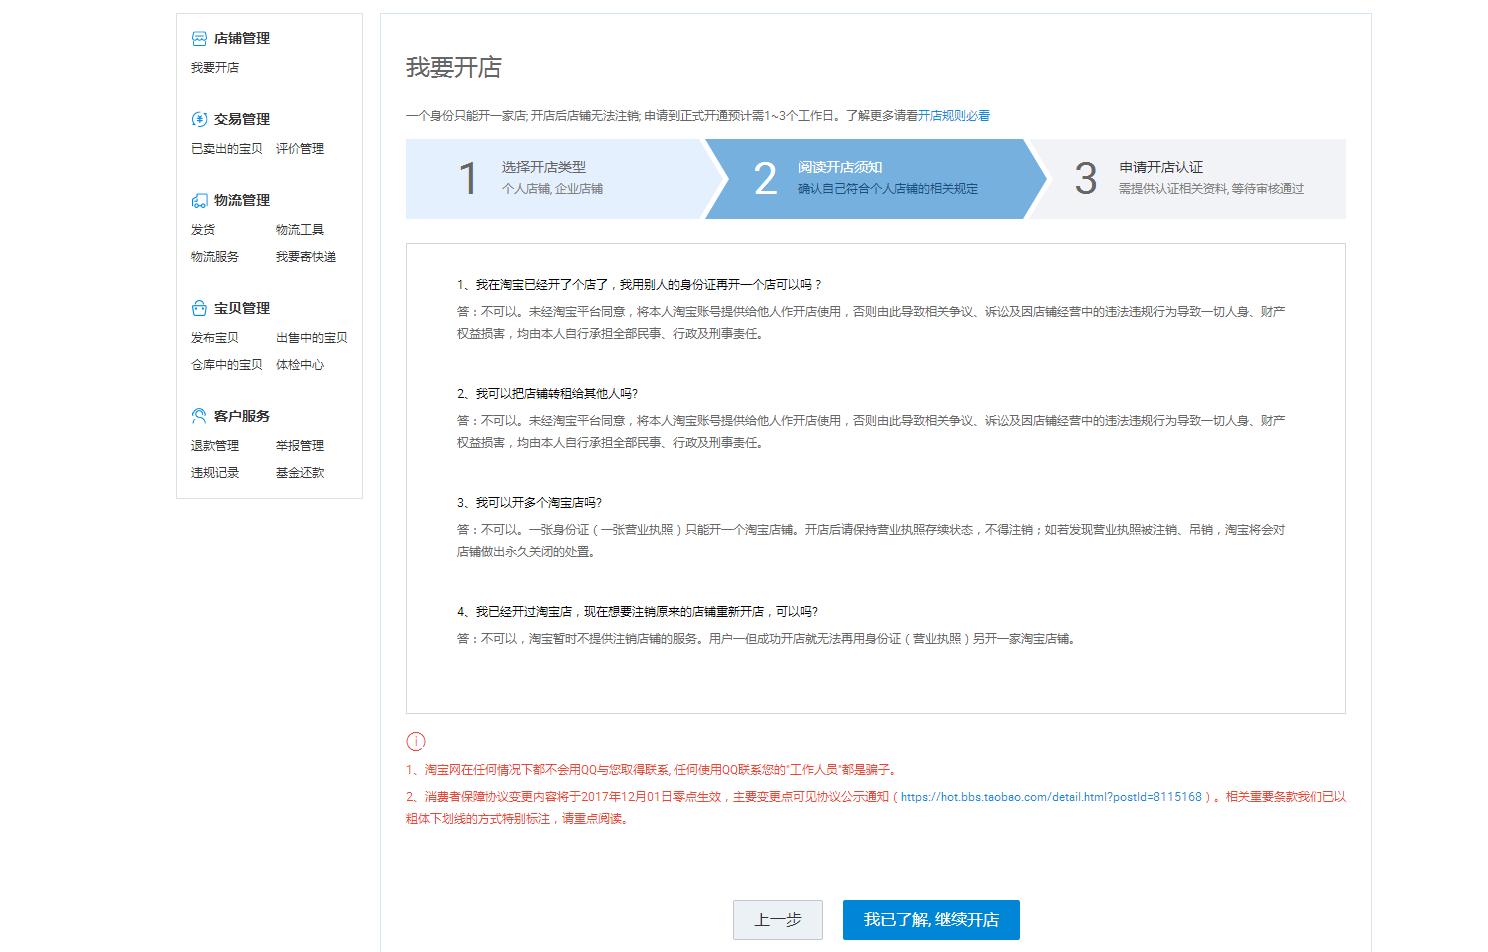
Task: Select step 2 阅读开店须知
Action: tap(870, 180)
